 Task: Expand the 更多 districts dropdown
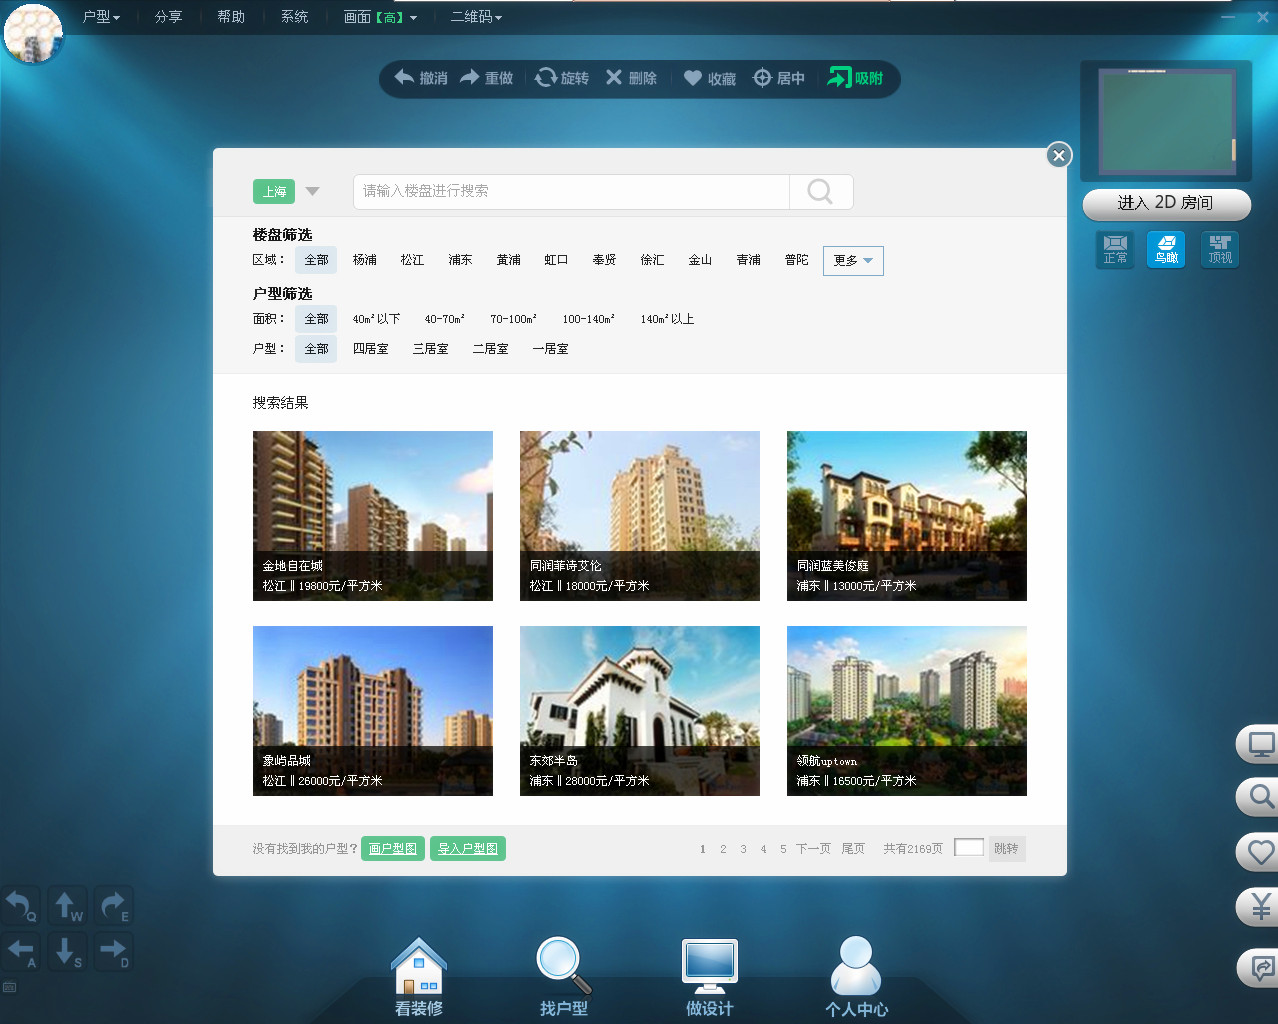[x=853, y=261]
